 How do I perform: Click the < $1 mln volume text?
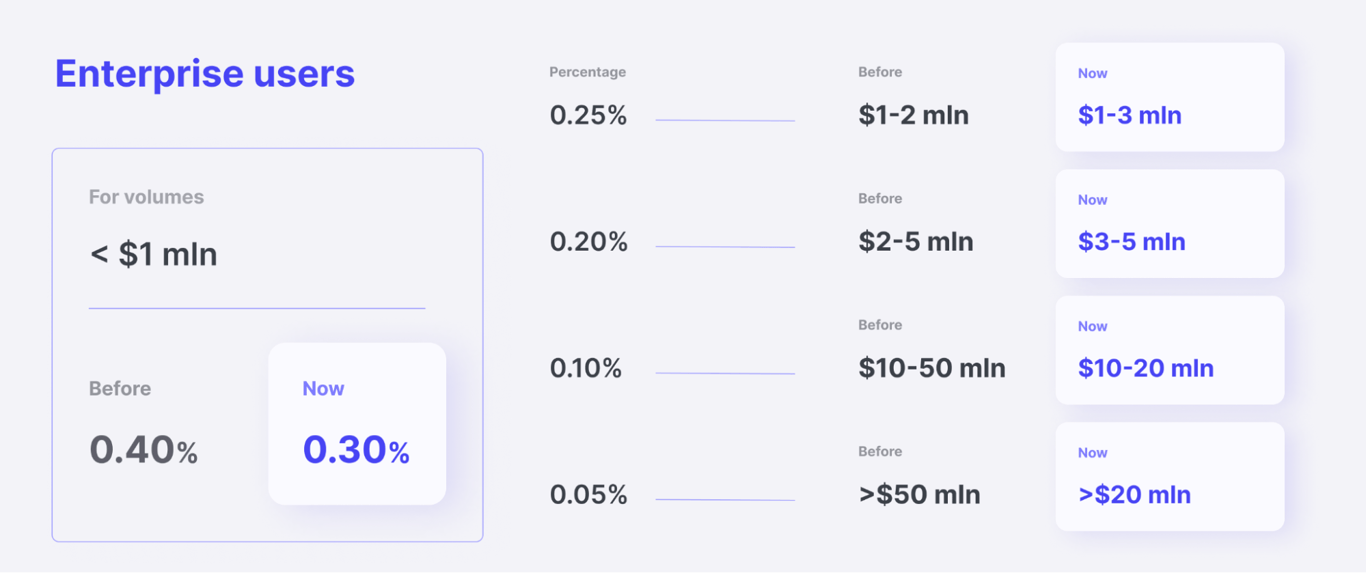pos(153,254)
